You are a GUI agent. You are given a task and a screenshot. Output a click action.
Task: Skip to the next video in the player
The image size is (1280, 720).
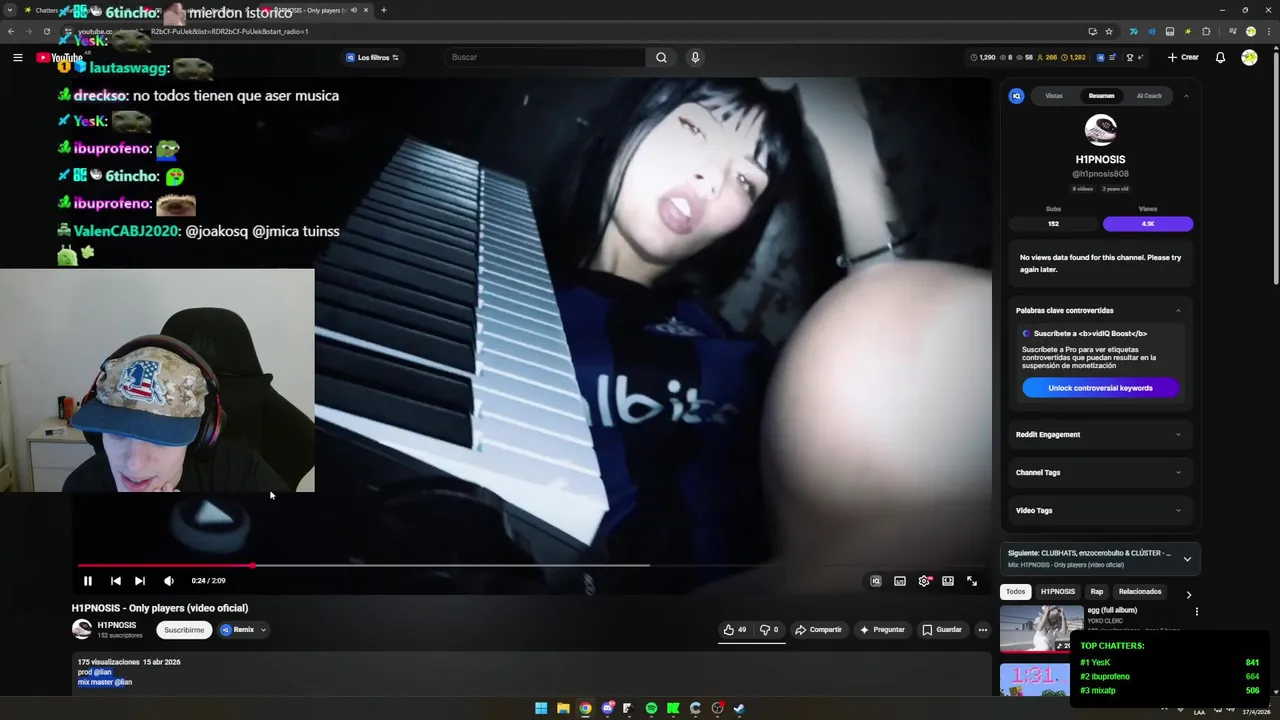pyautogui.click(x=140, y=581)
